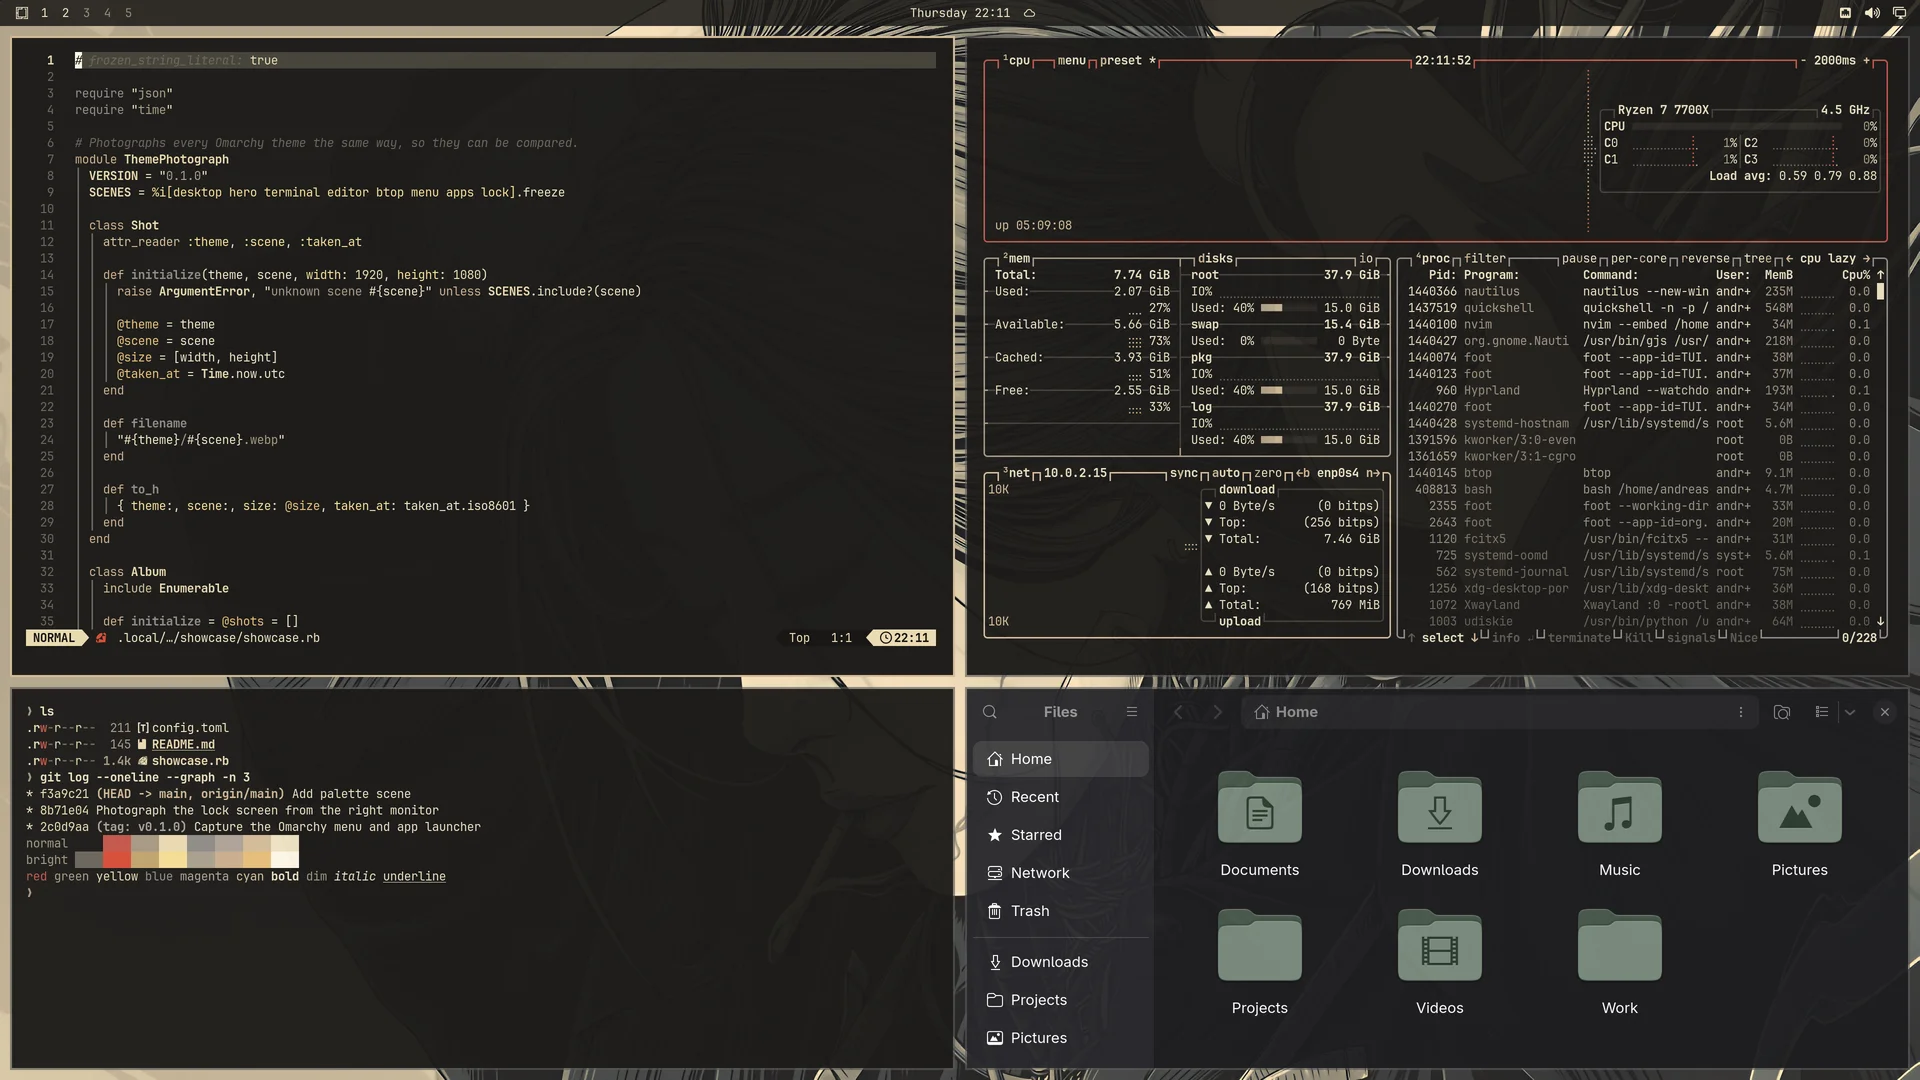1920x1080 pixels.
Task: Select Recent in the Files sidebar
Action: point(1060,797)
